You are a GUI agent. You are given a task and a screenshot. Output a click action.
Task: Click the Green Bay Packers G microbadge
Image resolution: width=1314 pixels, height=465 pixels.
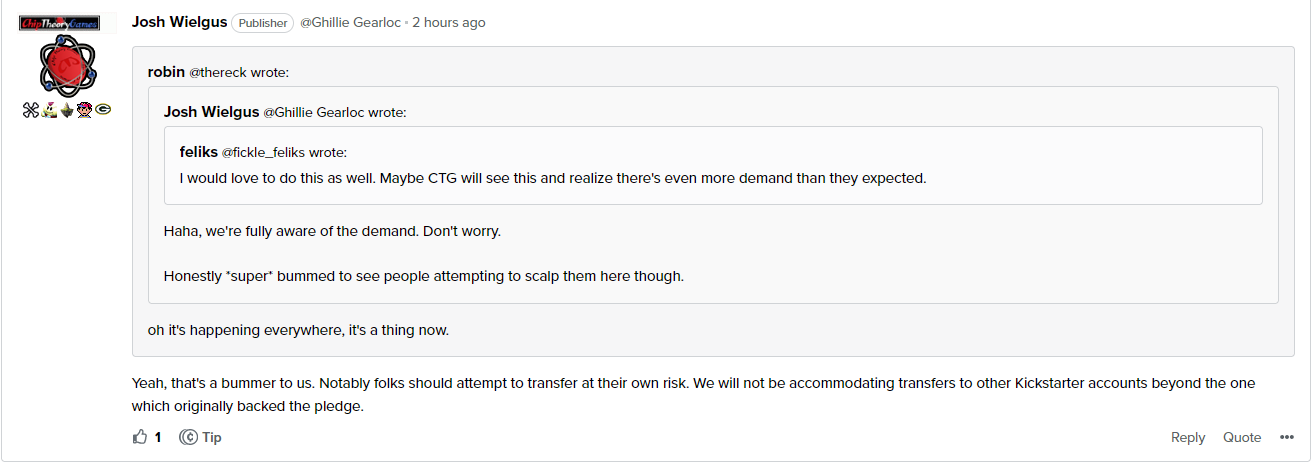103,109
